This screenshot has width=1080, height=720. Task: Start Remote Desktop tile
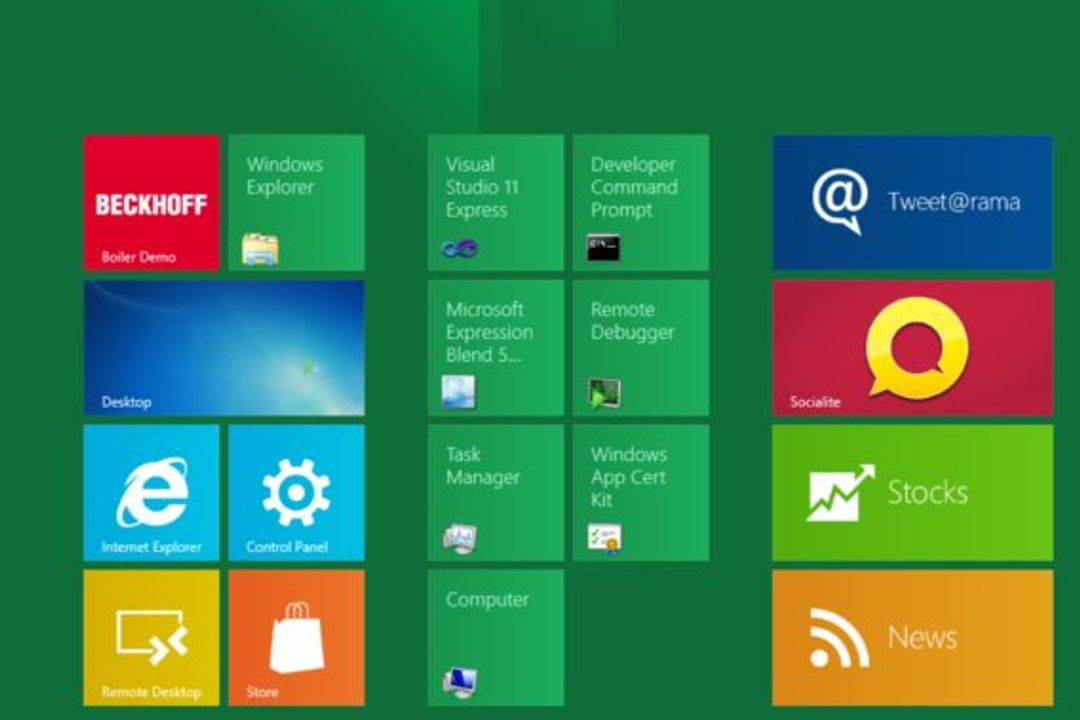coord(152,637)
